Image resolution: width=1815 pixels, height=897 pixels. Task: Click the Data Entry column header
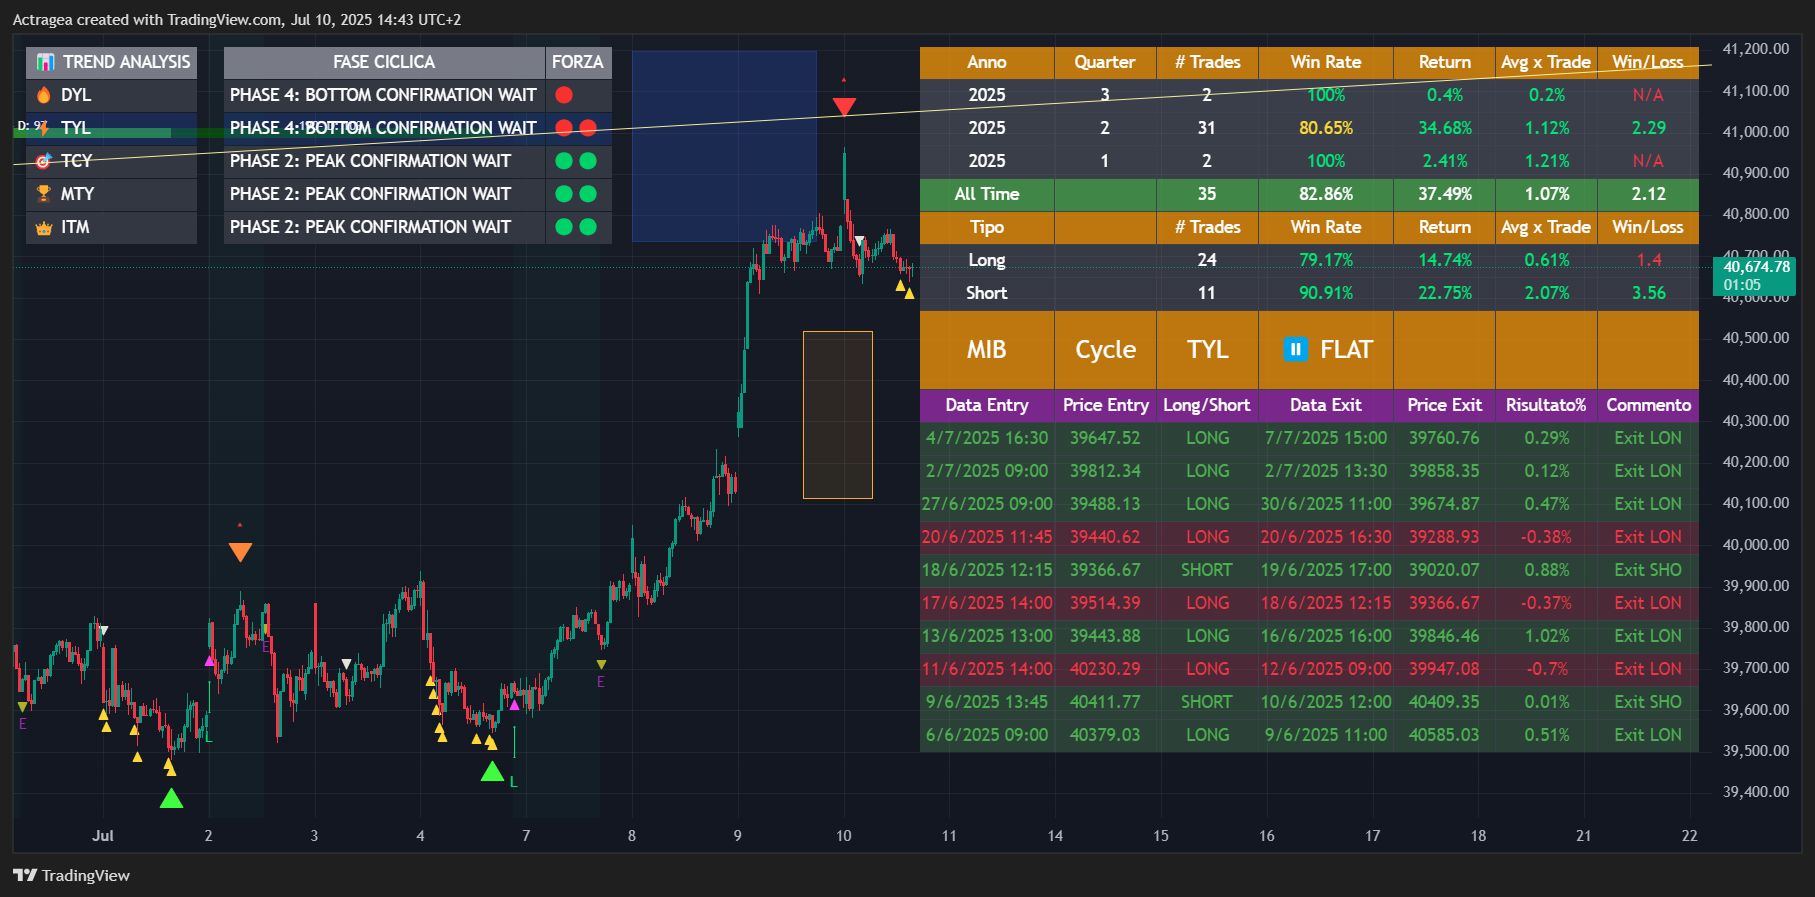pos(987,405)
